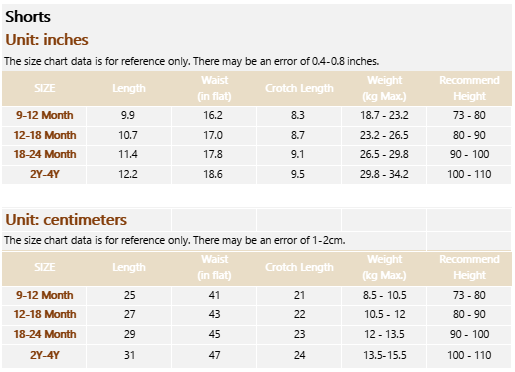Click the weight range 29.8 - 34.2
Image resolution: width=515 pixels, height=372 pixels.
tap(384, 174)
